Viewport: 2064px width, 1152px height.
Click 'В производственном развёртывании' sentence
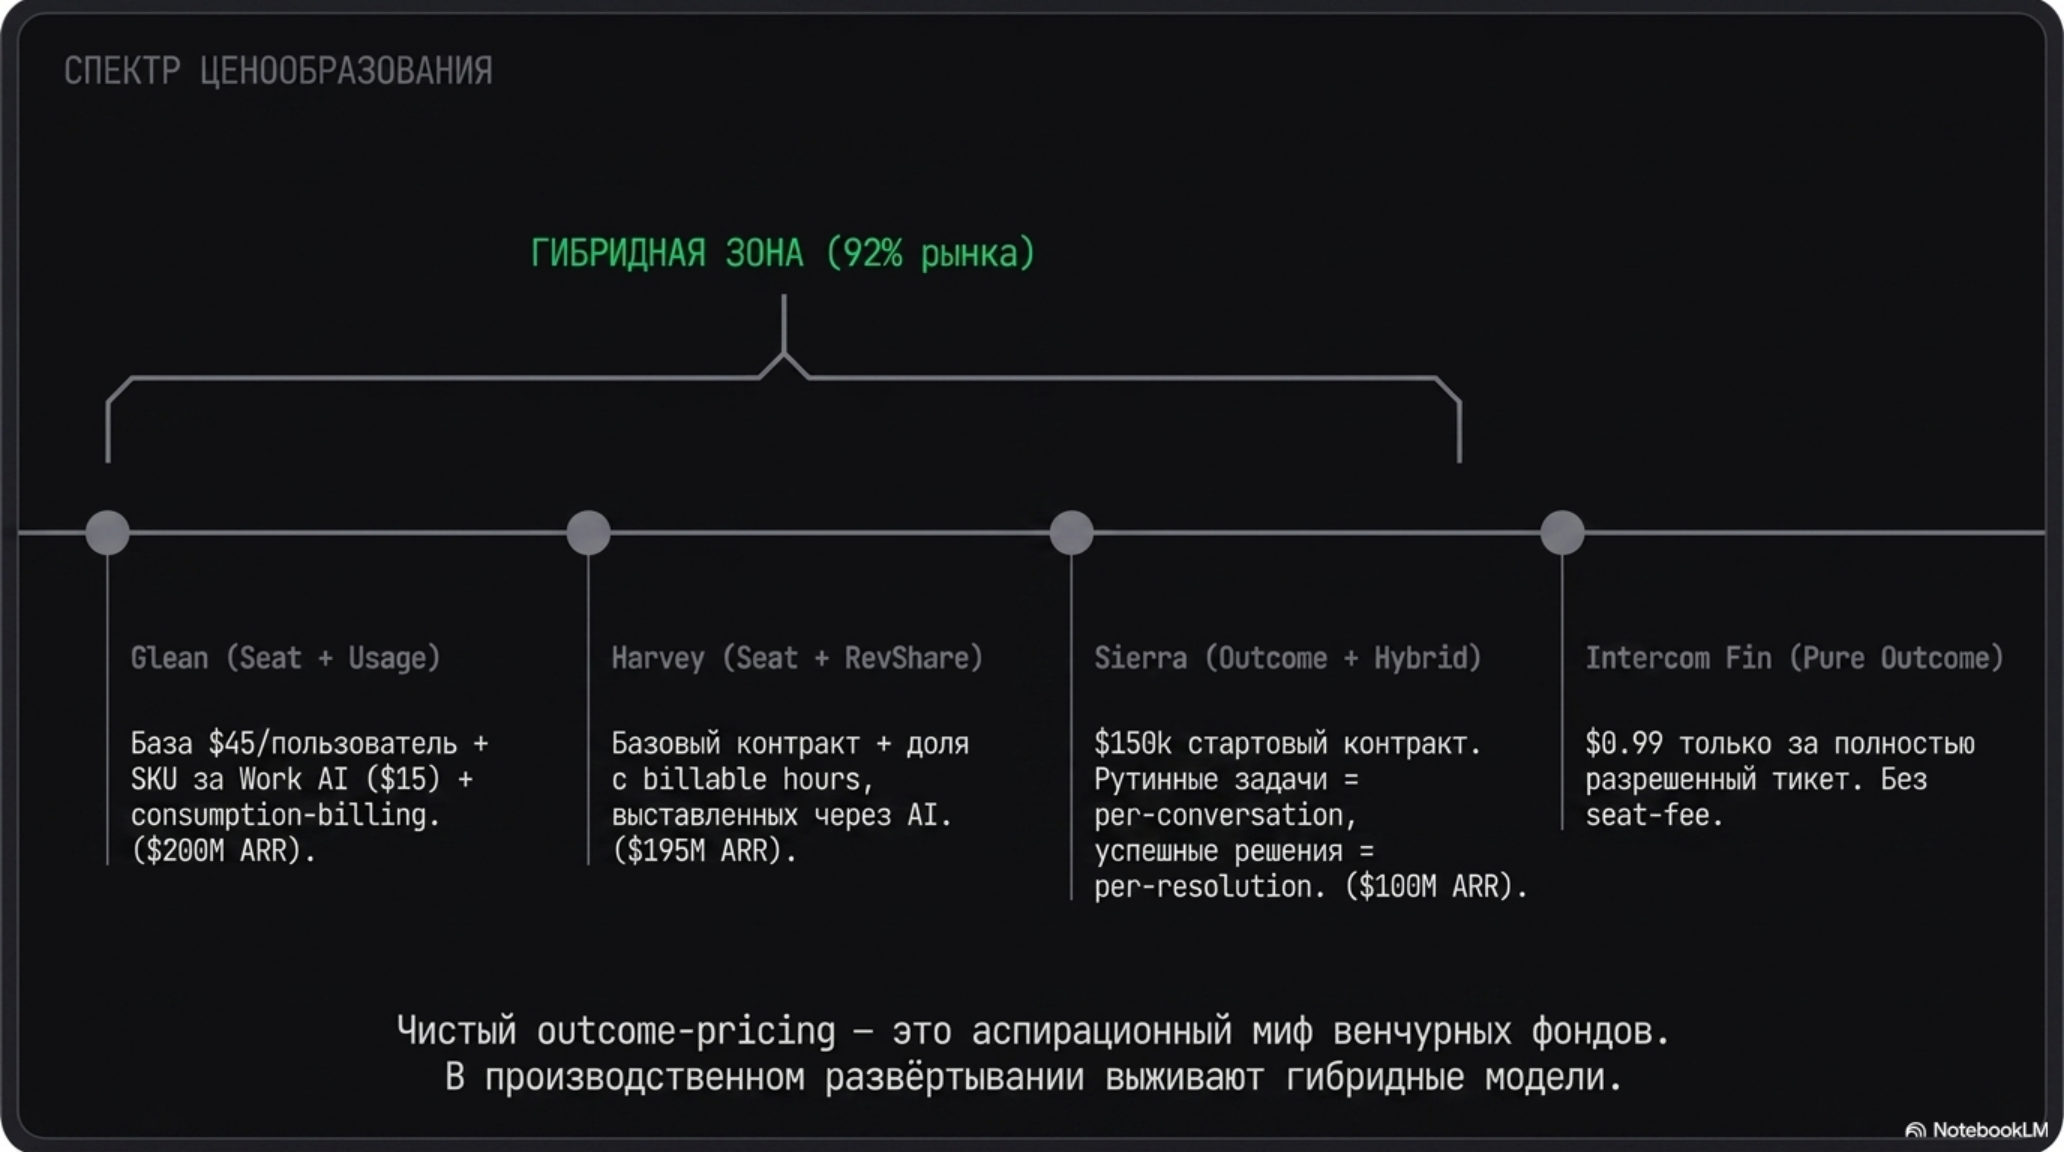coord(1033,1078)
